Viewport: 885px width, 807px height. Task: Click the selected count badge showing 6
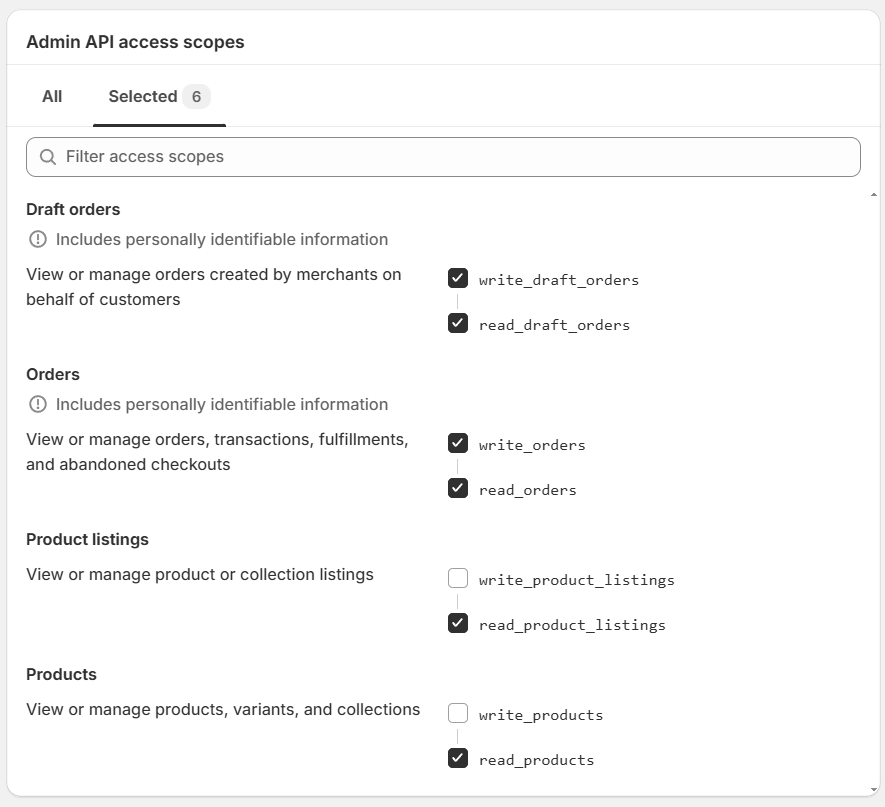pyautogui.click(x=196, y=96)
